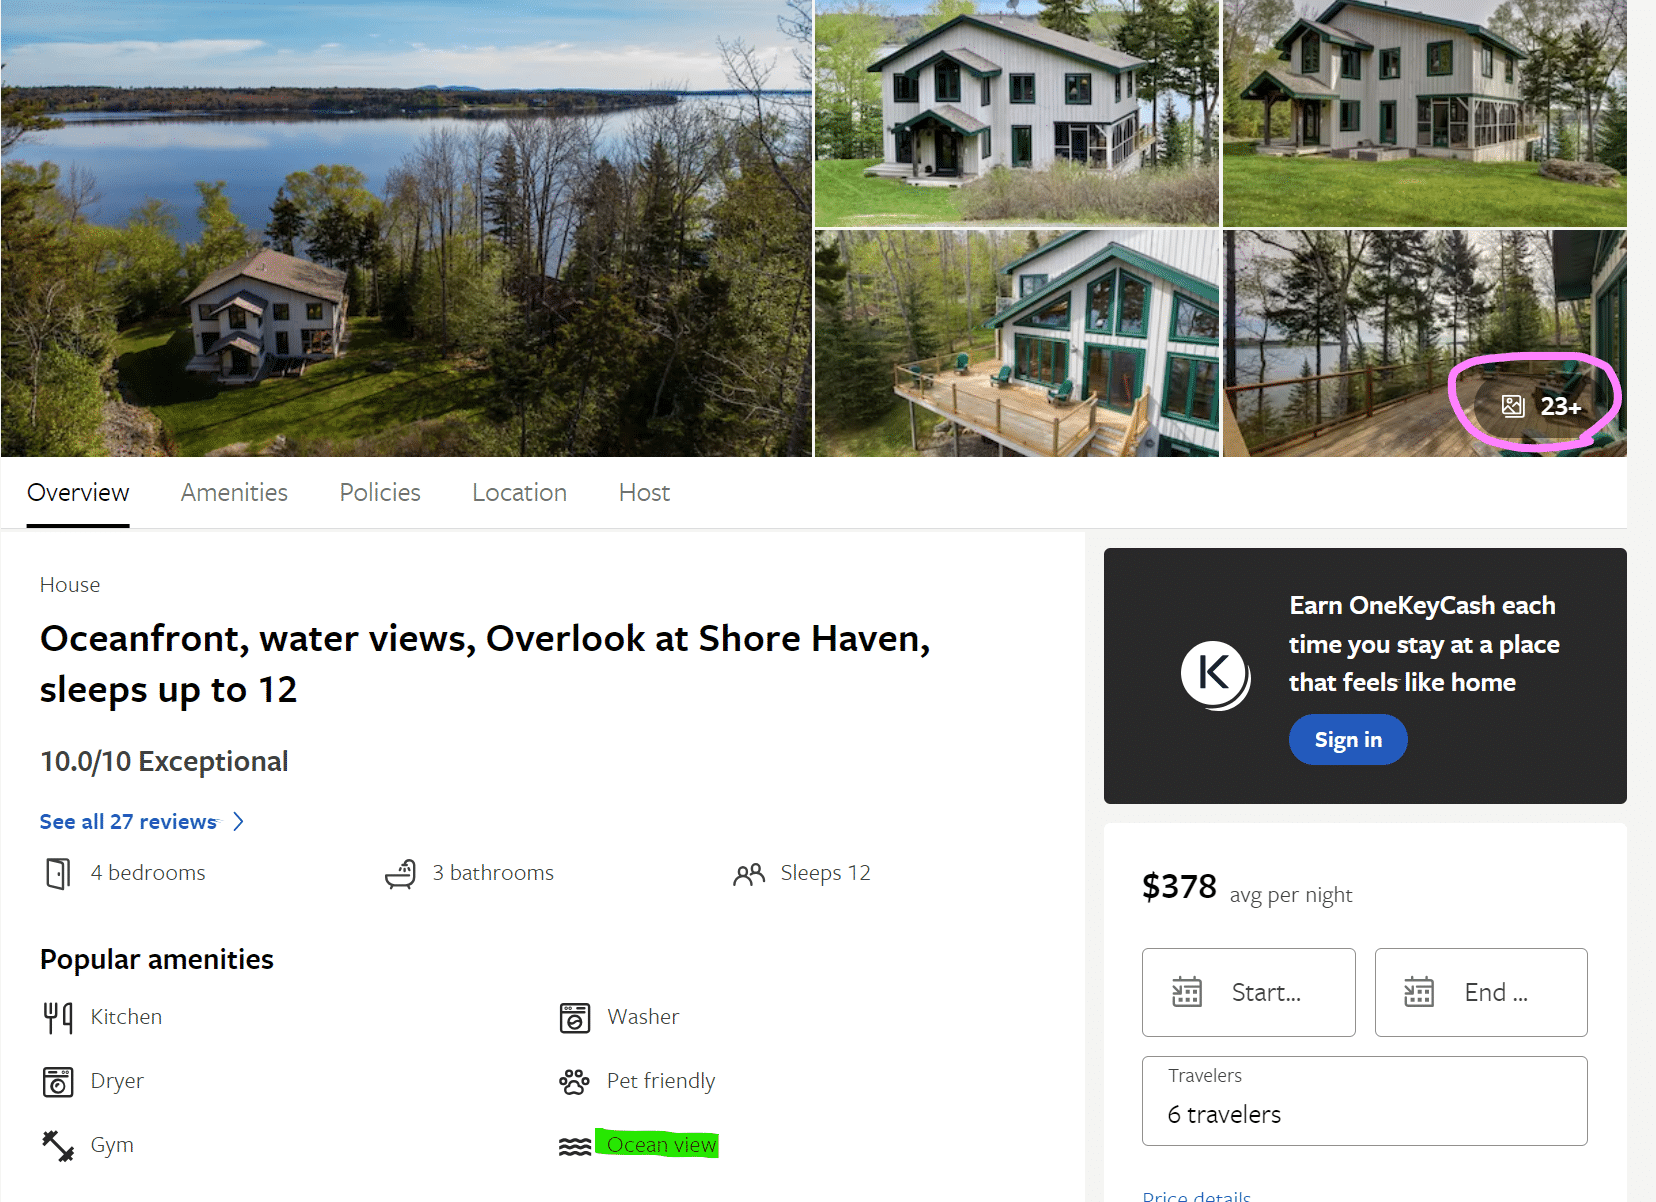Go to the Location tab
Screen dimensions: 1656x1202
click(x=519, y=493)
